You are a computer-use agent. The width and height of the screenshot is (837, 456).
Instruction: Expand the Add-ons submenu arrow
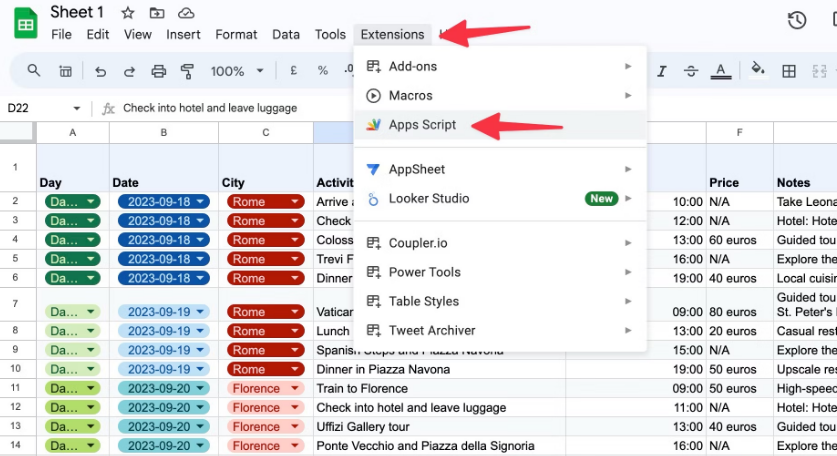click(x=628, y=66)
